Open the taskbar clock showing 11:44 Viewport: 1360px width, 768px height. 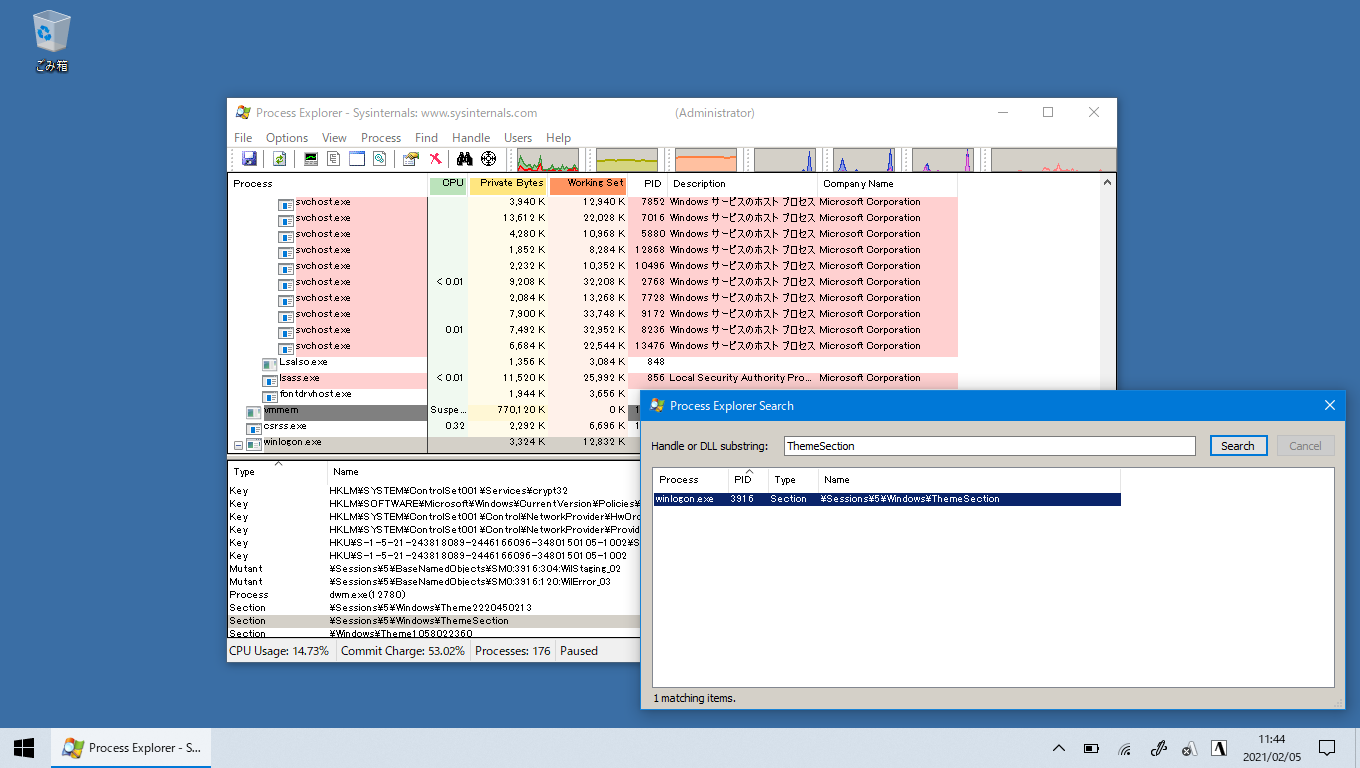click(x=1272, y=747)
